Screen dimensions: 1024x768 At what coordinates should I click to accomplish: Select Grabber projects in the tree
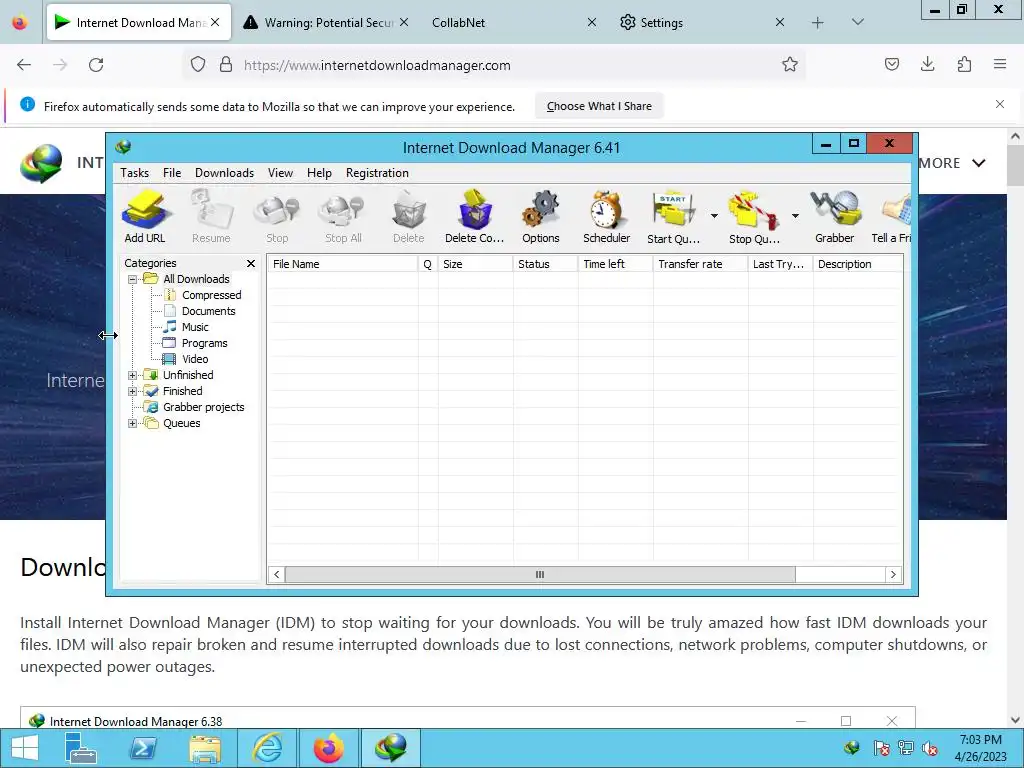pyautogui.click(x=203, y=407)
